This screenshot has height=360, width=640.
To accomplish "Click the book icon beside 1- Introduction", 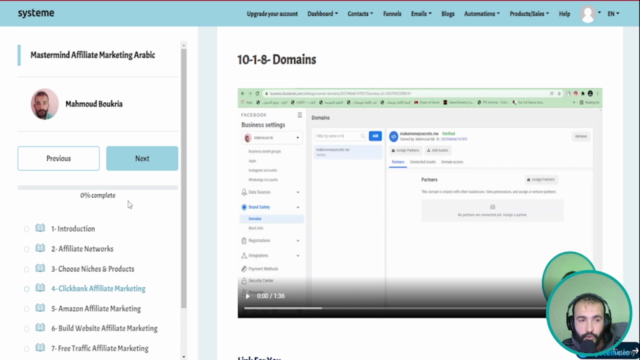I will [x=40, y=228].
